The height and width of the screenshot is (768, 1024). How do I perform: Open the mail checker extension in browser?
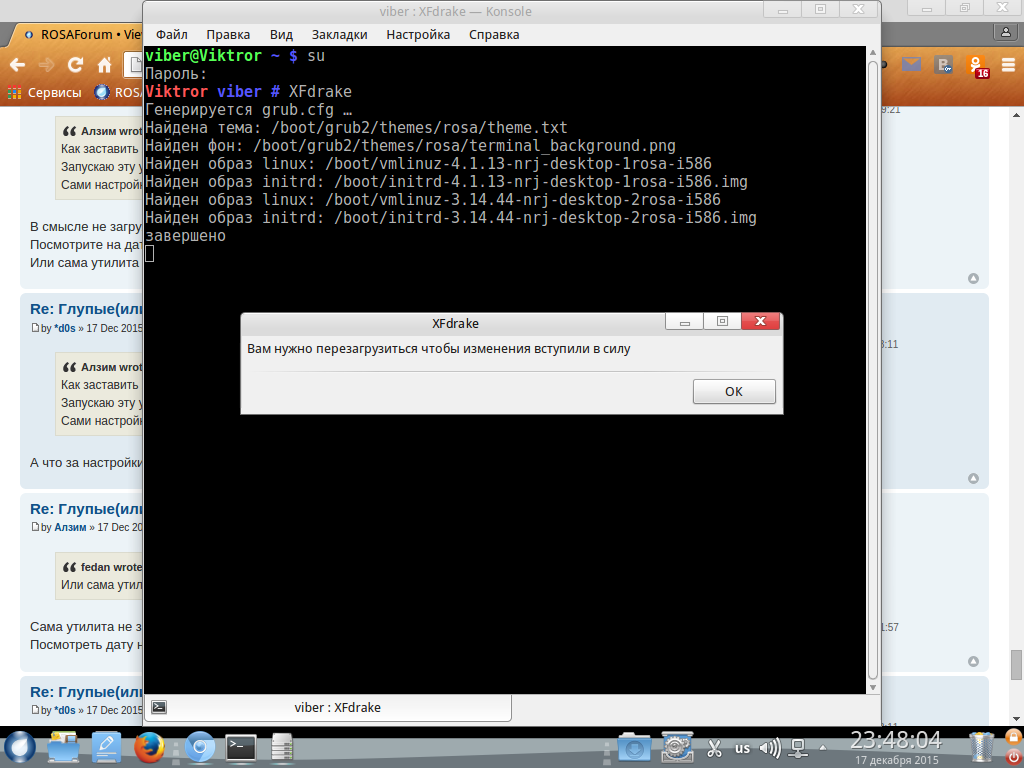tap(911, 64)
